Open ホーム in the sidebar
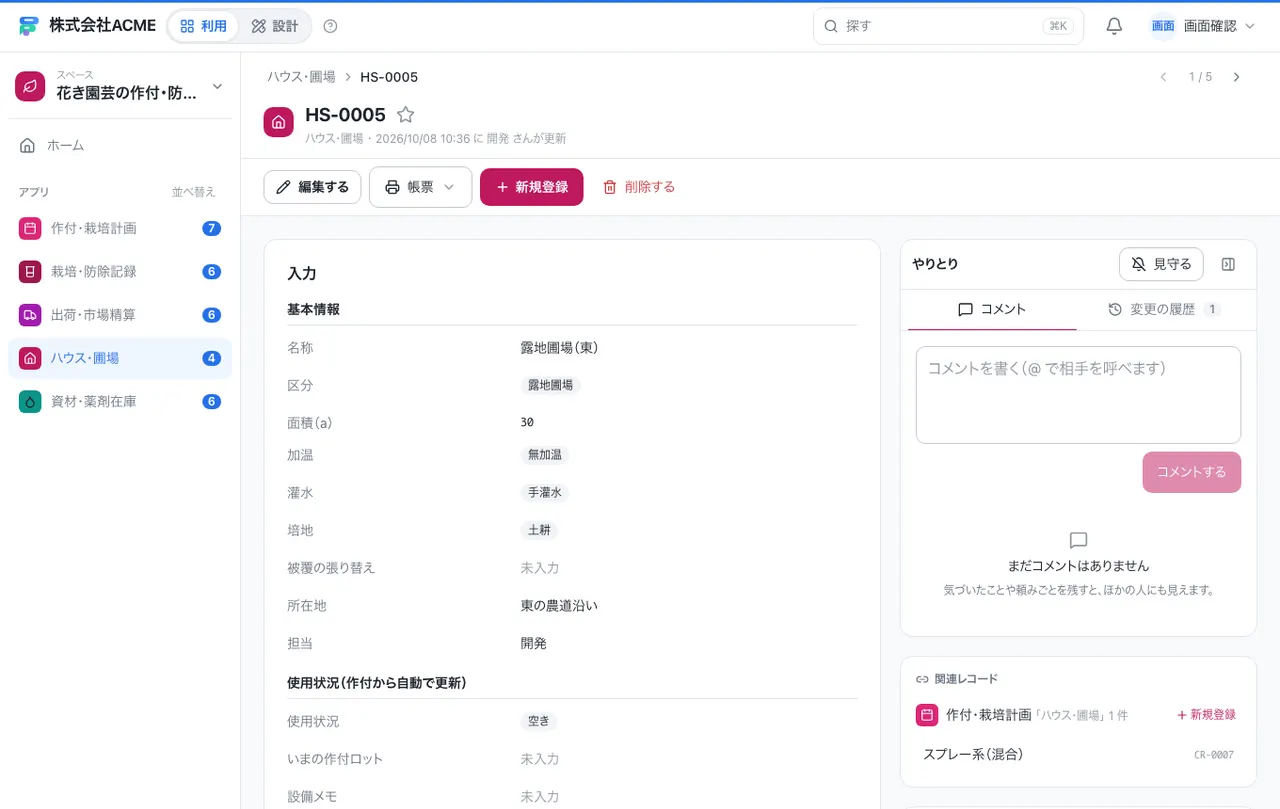The width and height of the screenshot is (1280, 809). [120, 145]
